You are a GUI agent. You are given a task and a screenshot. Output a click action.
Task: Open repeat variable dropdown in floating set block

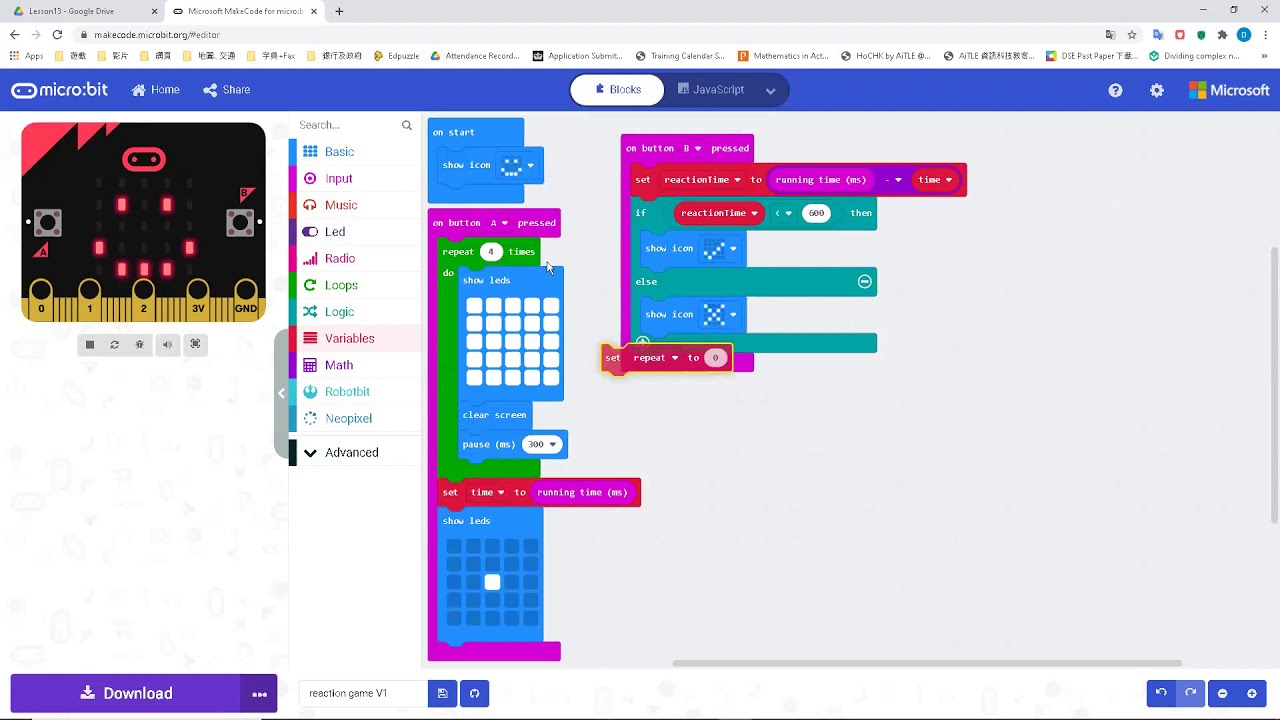tap(656, 358)
